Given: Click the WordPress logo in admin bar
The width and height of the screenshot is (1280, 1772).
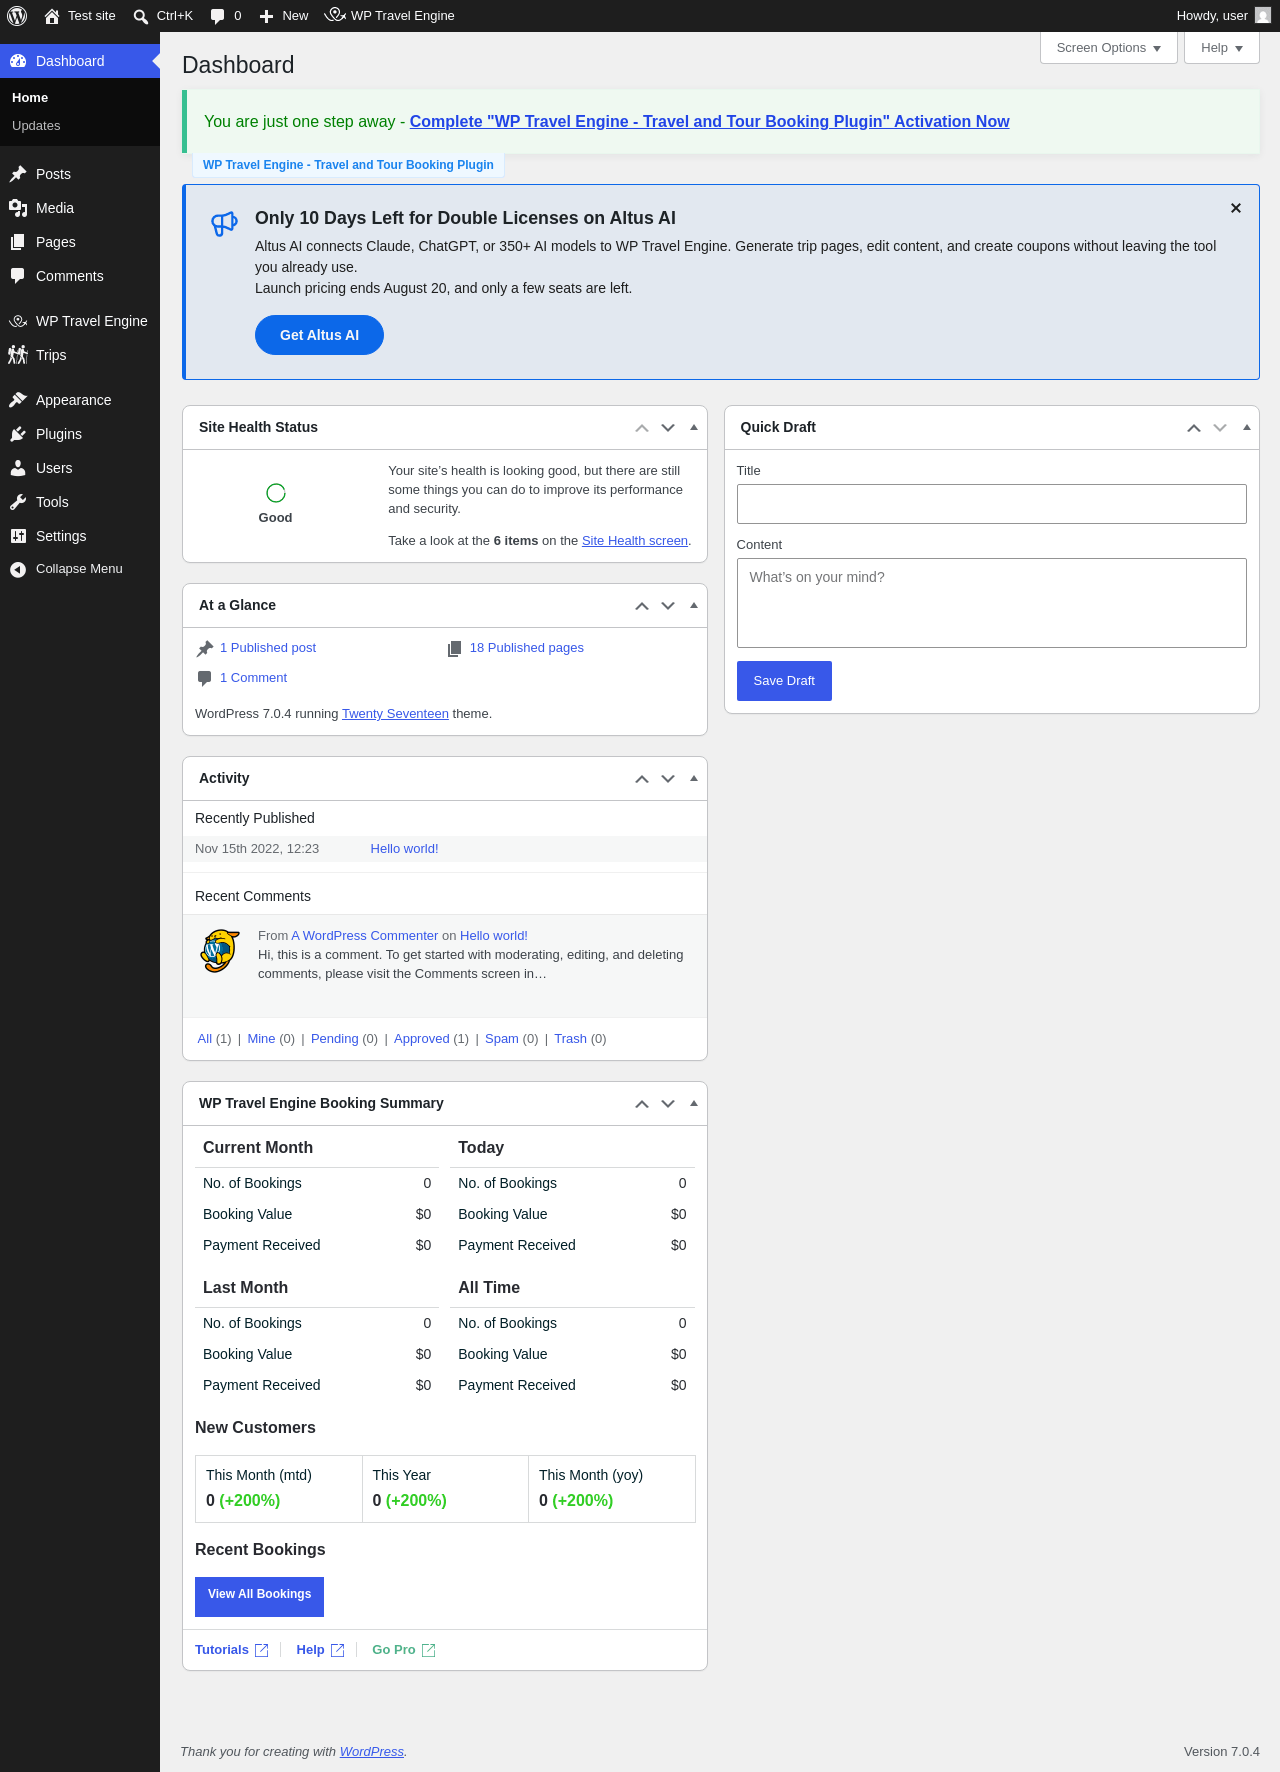Looking at the screenshot, I should pyautogui.click(x=17, y=16).
